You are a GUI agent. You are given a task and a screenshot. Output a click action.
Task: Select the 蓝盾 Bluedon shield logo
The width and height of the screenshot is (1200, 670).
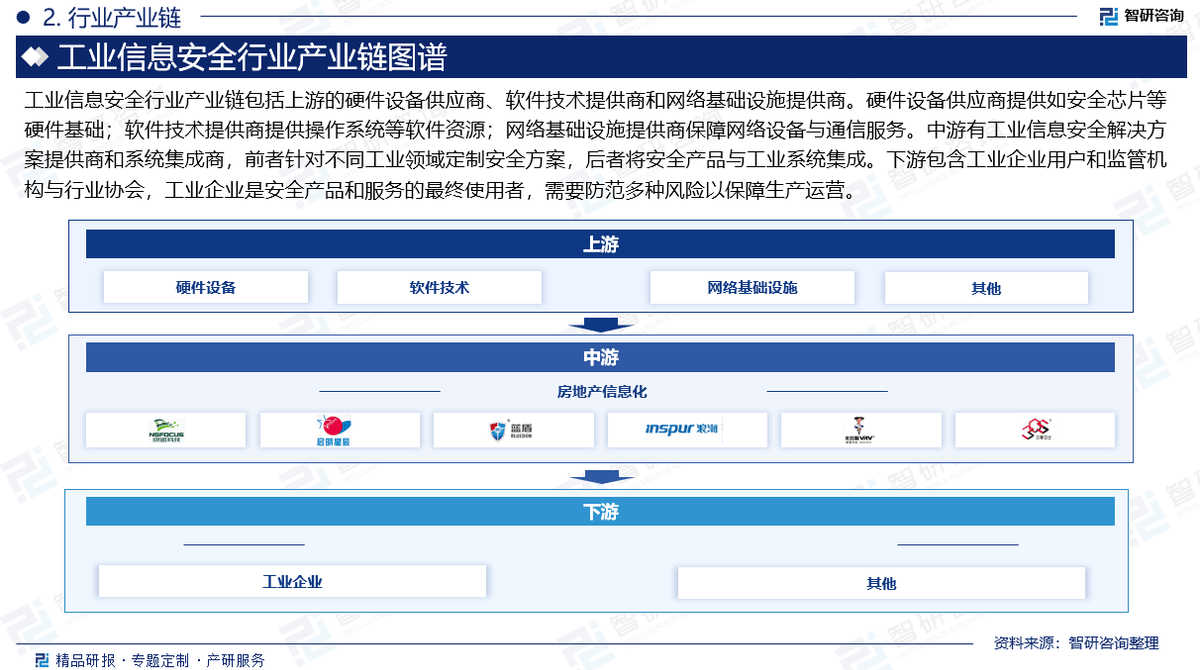coord(512,430)
